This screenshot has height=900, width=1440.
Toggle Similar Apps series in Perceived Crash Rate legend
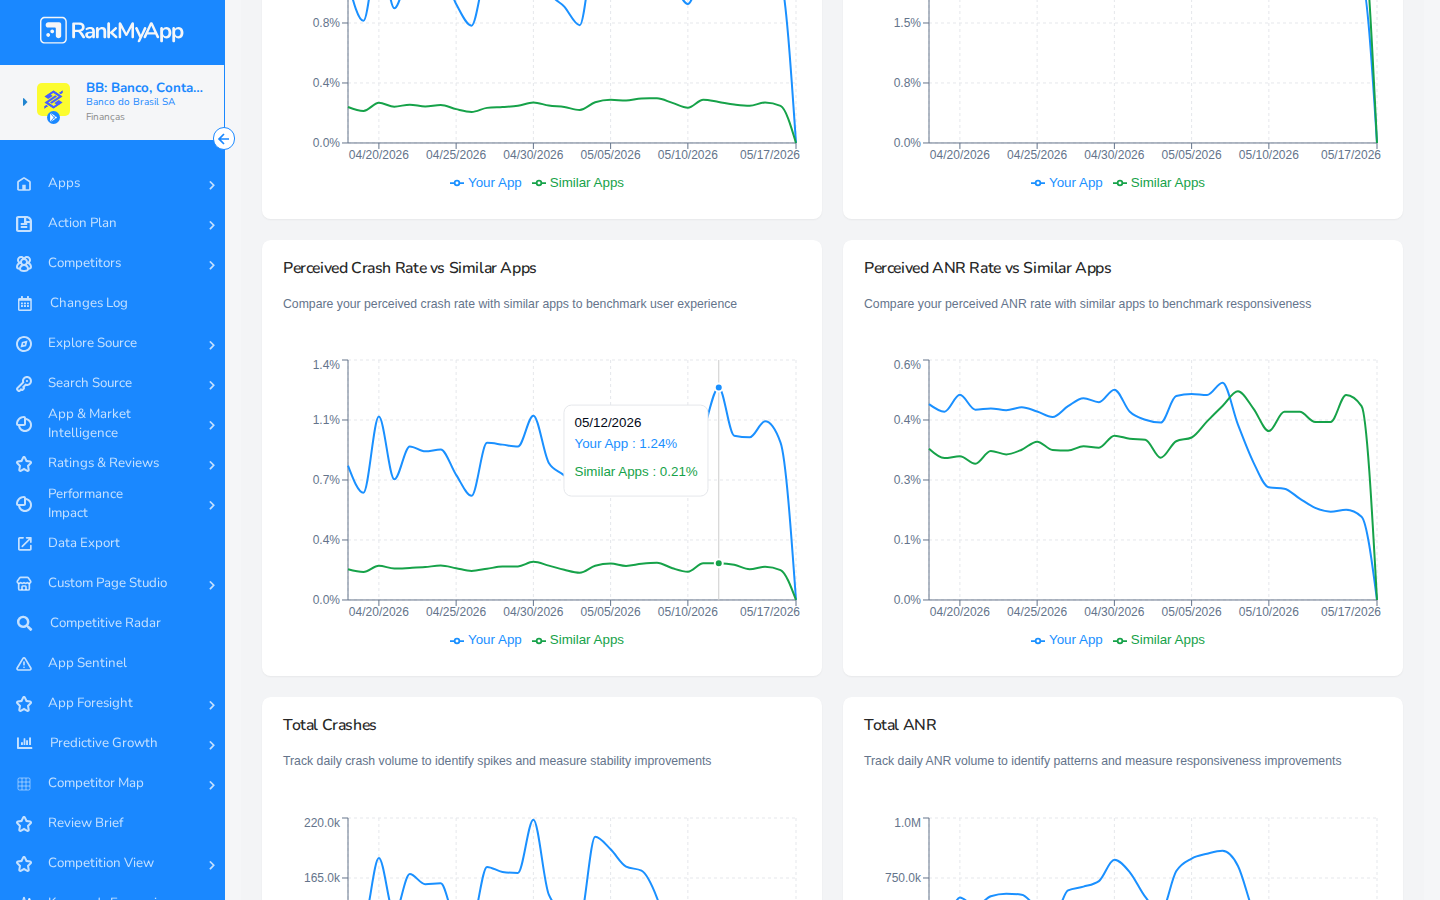[578, 640]
